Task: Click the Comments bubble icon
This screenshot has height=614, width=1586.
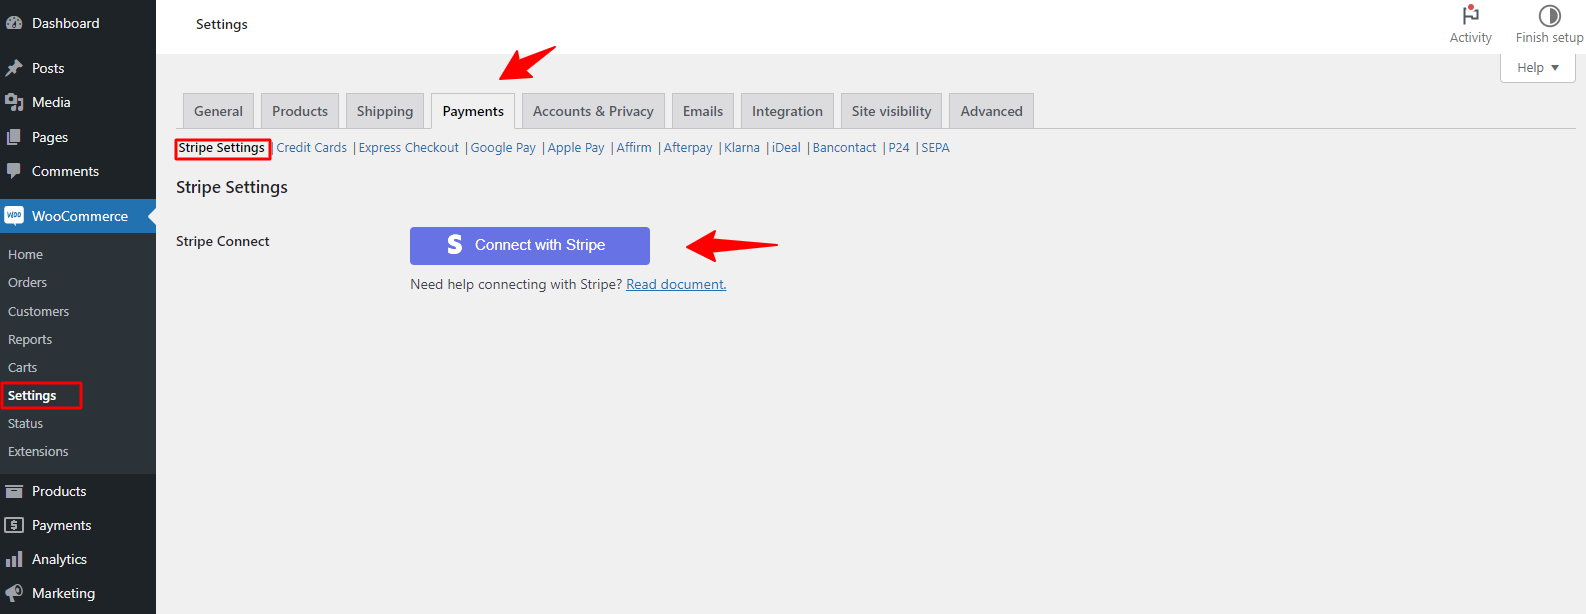Action: tap(14, 171)
